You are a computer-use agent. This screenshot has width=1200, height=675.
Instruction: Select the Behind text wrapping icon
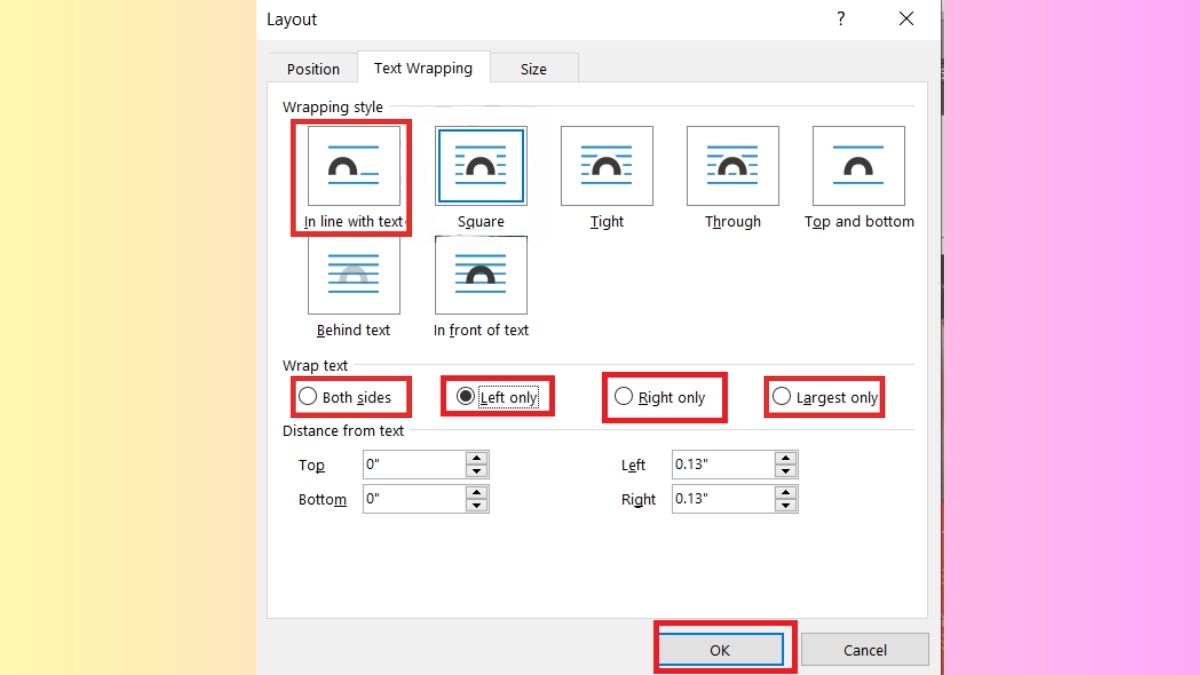coord(354,275)
